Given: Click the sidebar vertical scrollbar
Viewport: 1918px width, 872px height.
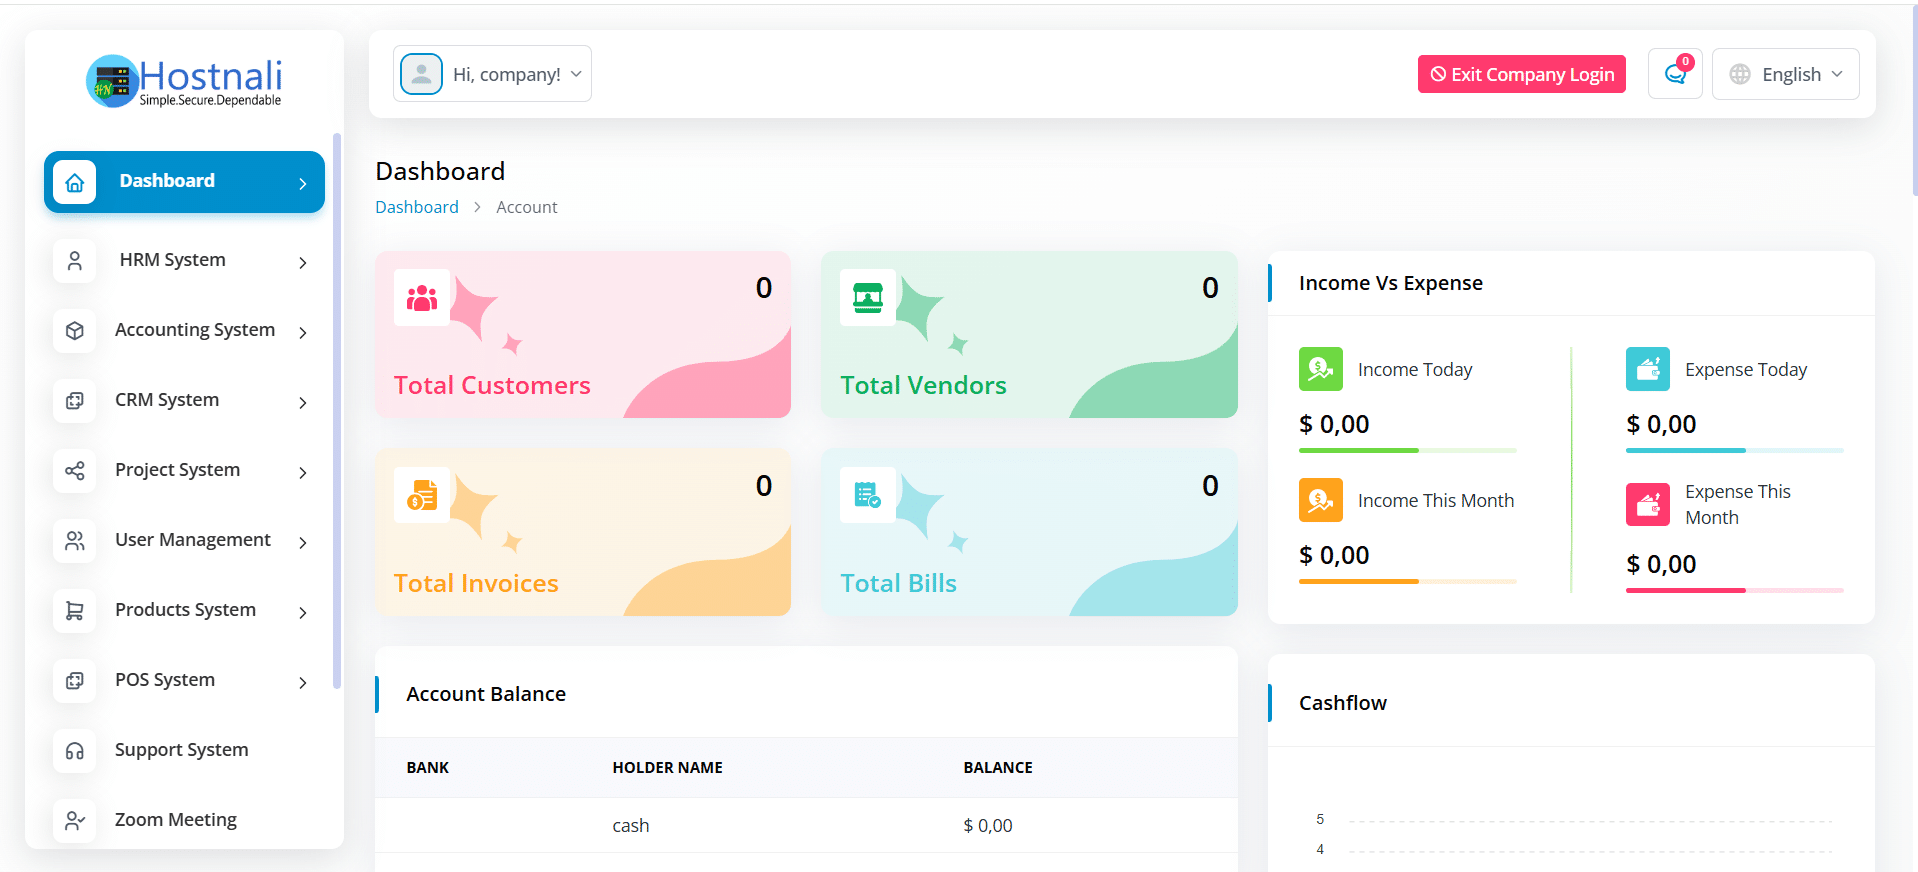Looking at the screenshot, I should pyautogui.click(x=337, y=410).
